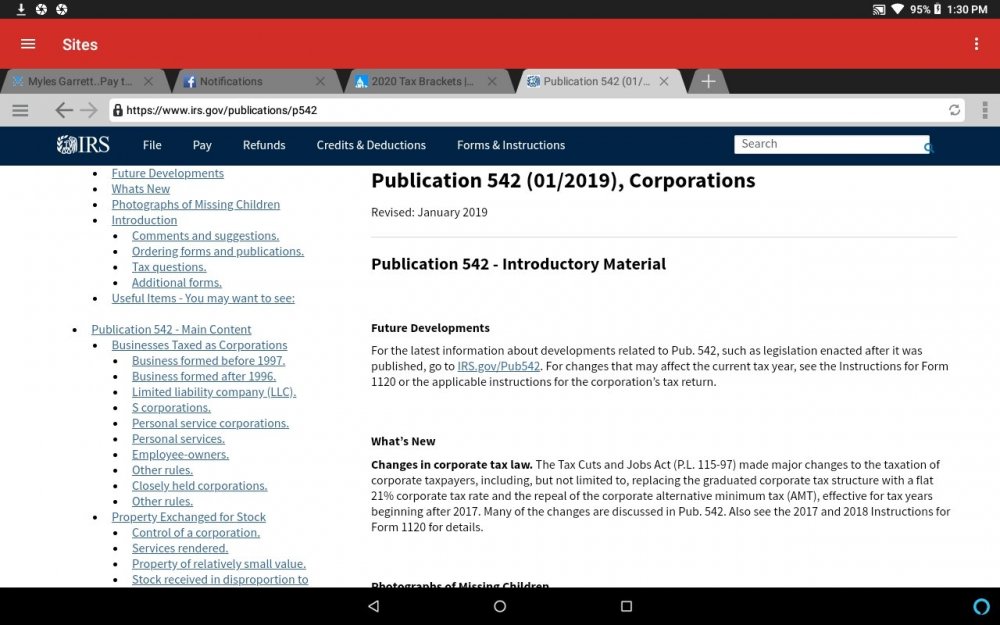
Task: Select the Publication 542 tab
Action: 596,82
